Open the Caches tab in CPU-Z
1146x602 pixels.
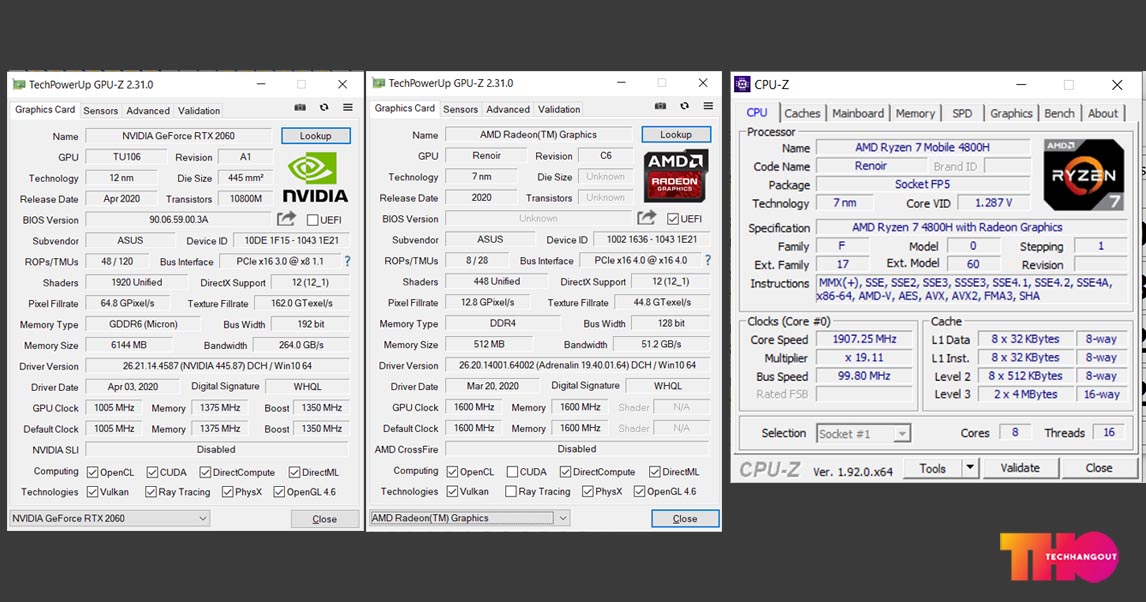(802, 113)
